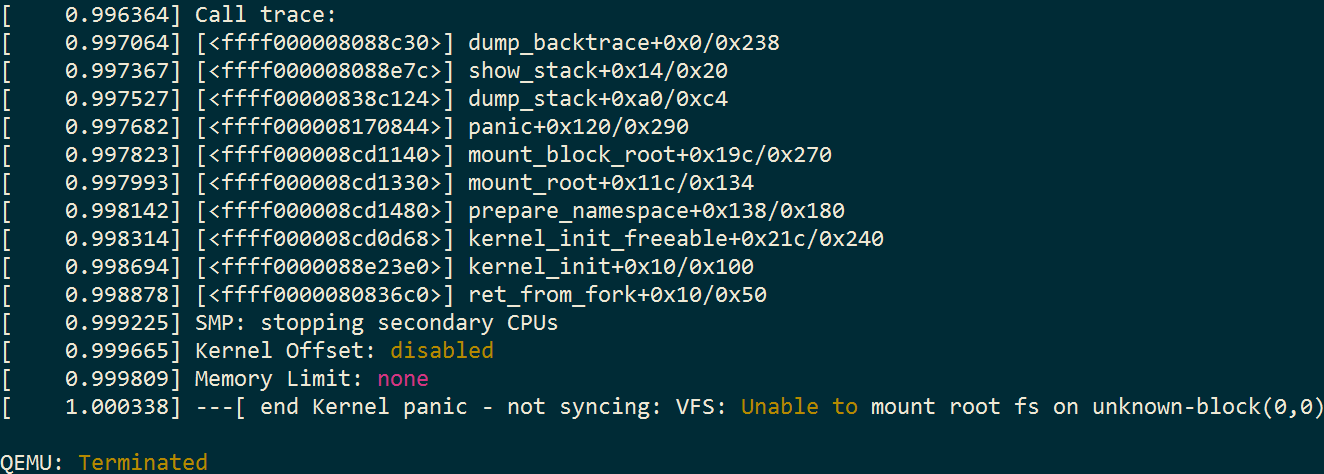Click the pink 'none' Memory Limit value
Image resolution: width=1324 pixels, height=474 pixels.
(x=402, y=379)
